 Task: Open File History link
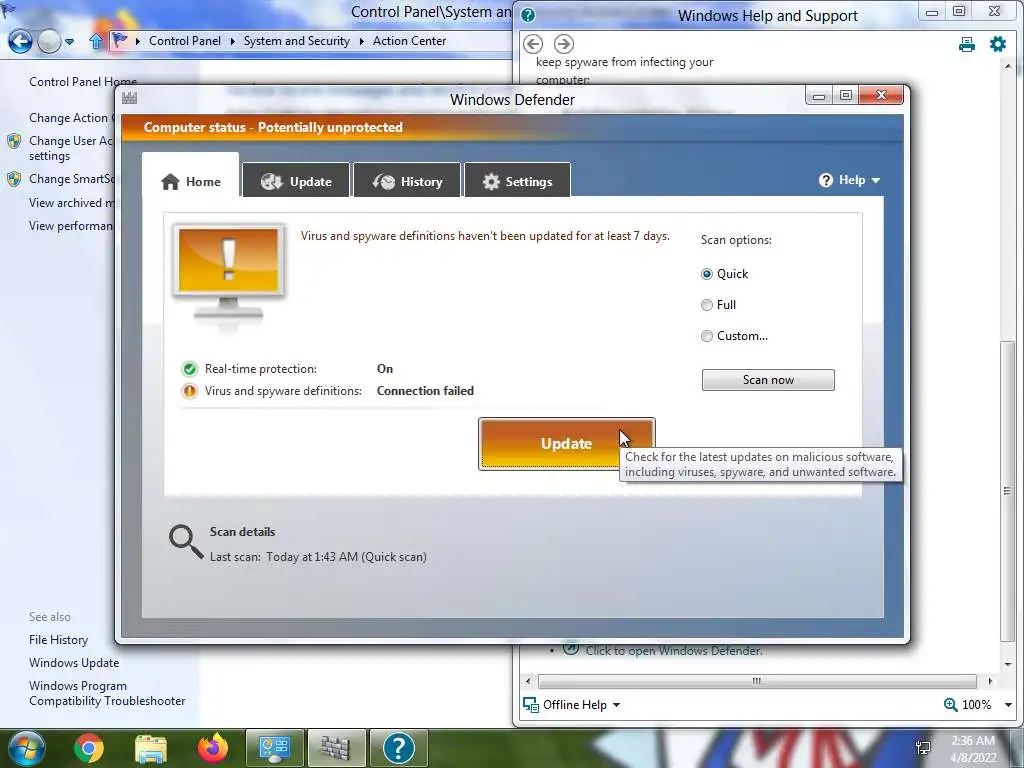[58, 640]
